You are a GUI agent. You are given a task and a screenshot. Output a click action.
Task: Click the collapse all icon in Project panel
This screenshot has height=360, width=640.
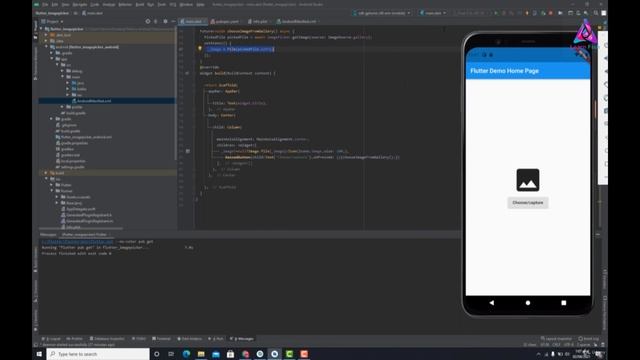point(156,21)
